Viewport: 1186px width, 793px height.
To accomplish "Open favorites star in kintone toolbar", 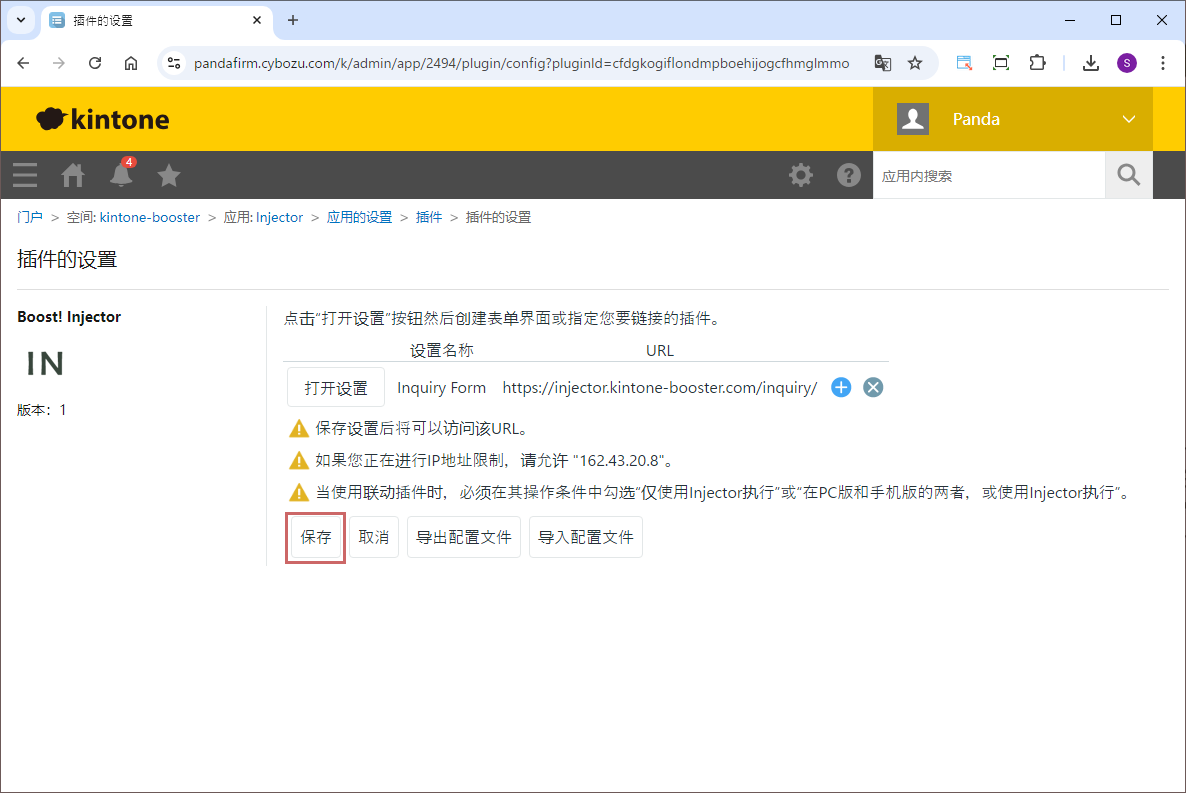I will pos(169,175).
